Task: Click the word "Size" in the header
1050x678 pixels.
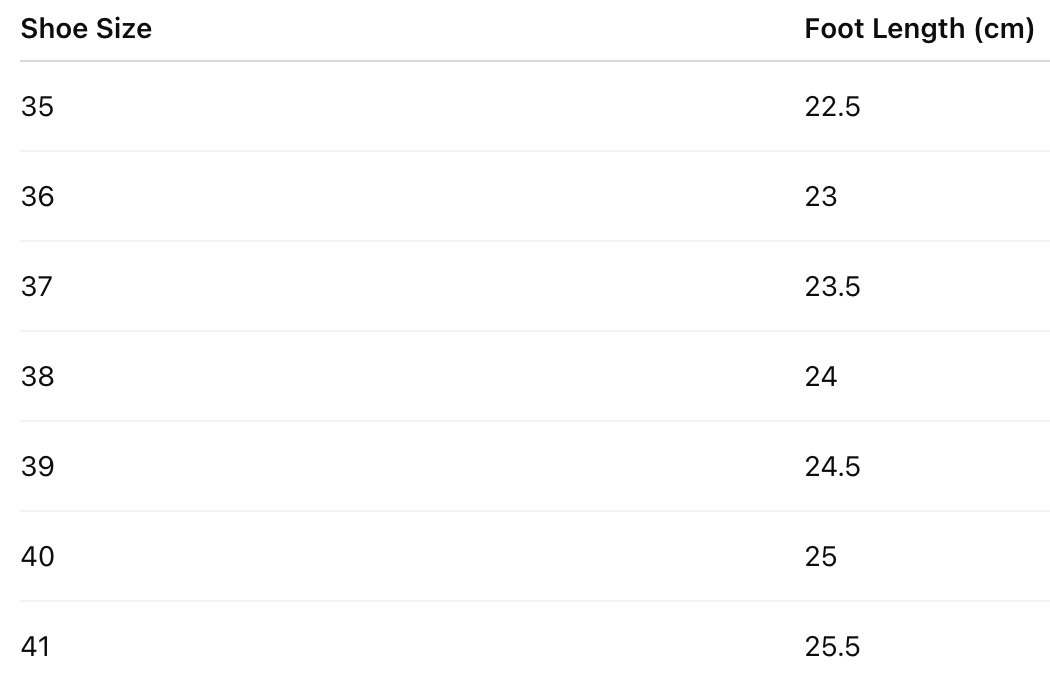Action: pos(123,29)
